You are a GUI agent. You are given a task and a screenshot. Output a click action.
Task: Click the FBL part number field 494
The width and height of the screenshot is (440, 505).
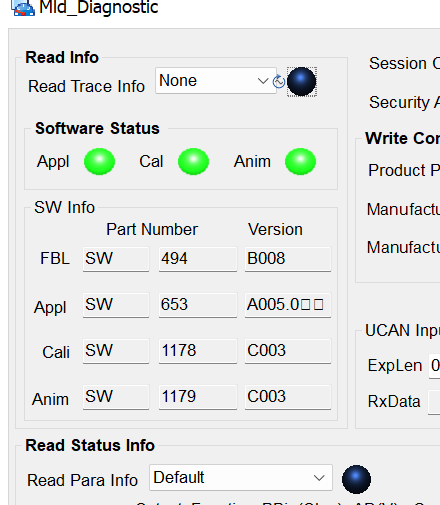(x=198, y=259)
